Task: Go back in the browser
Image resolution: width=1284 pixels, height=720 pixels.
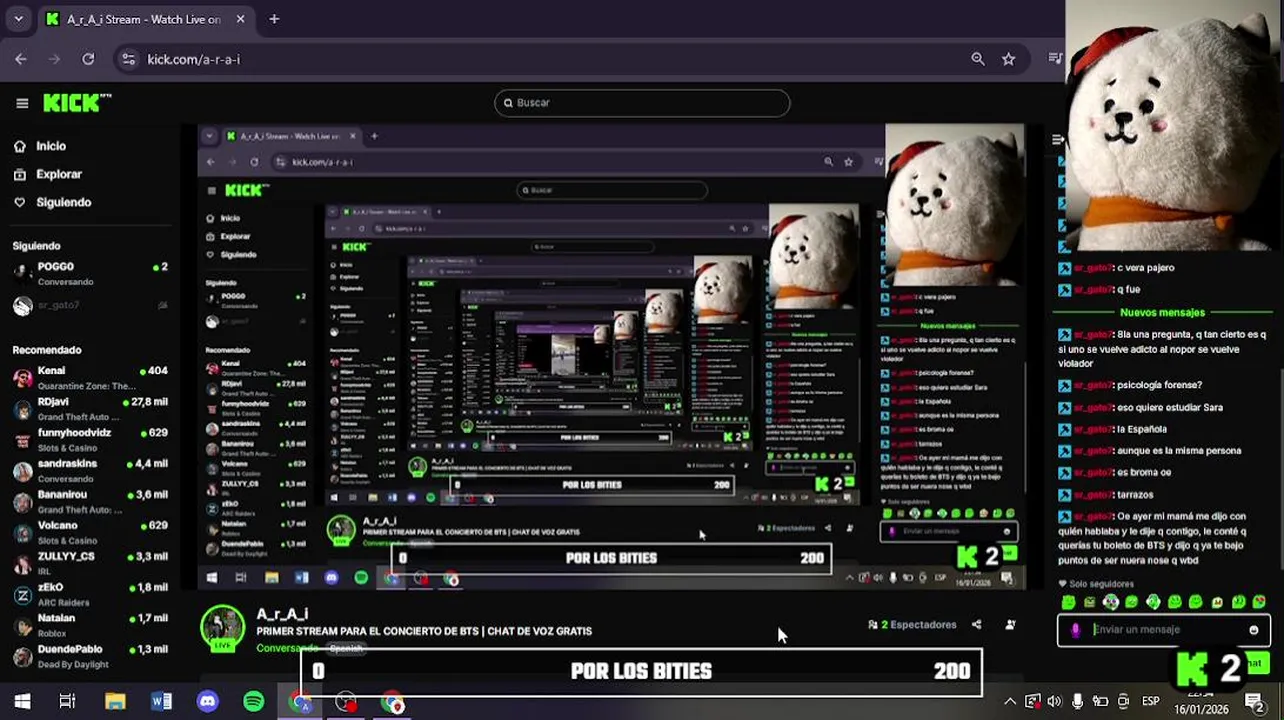Action: pos(21,59)
